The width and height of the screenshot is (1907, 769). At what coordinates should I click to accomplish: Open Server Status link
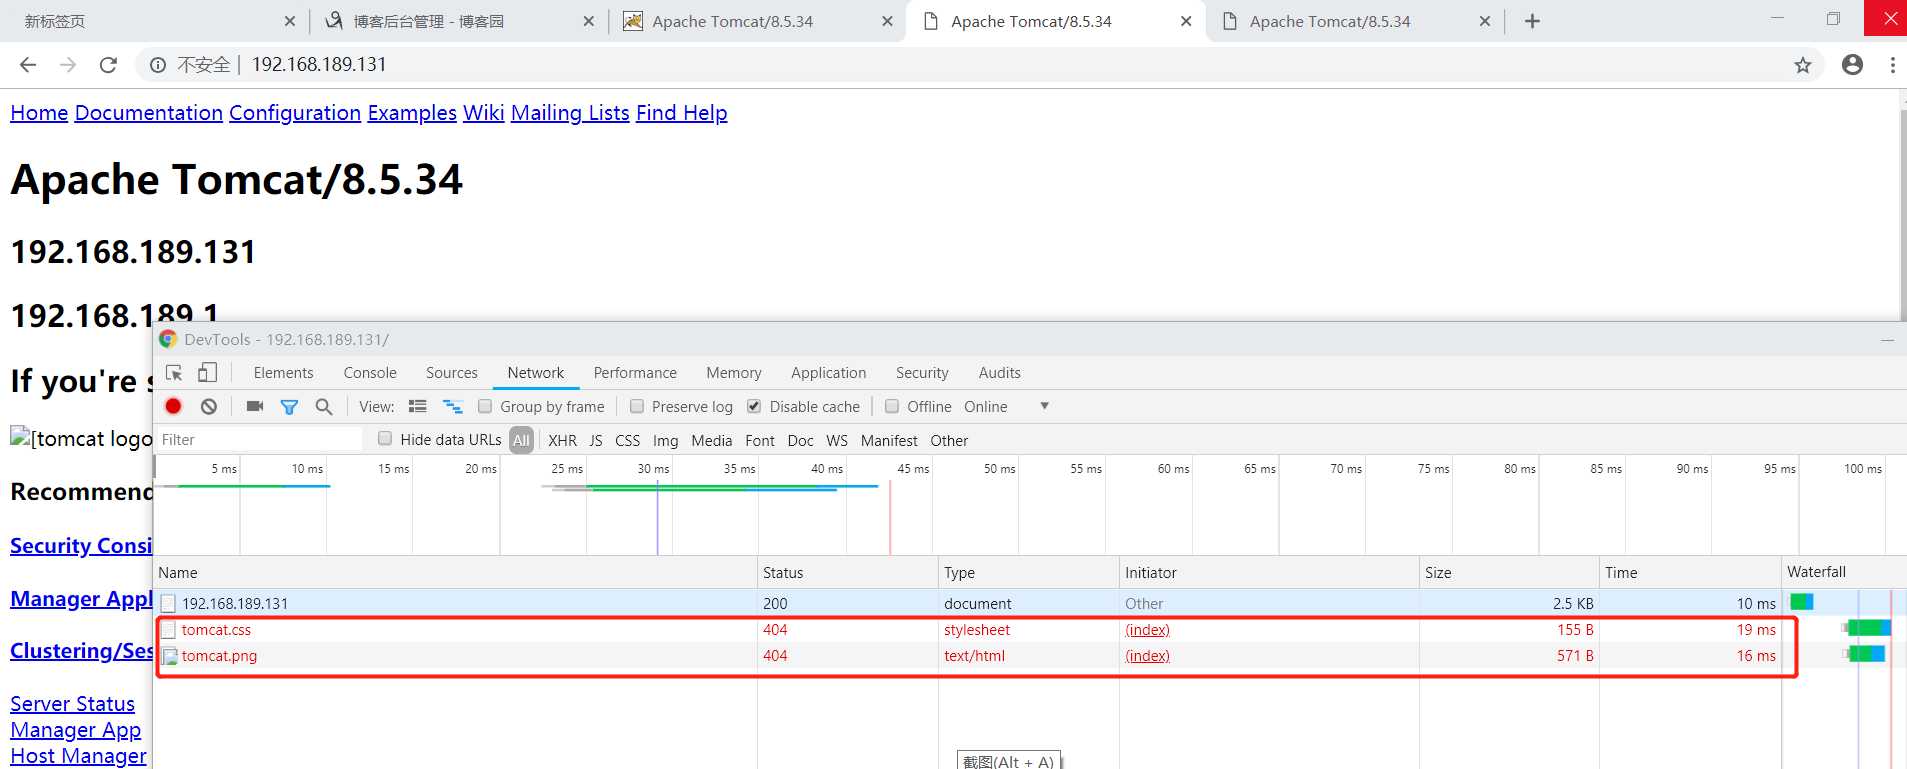click(x=72, y=704)
